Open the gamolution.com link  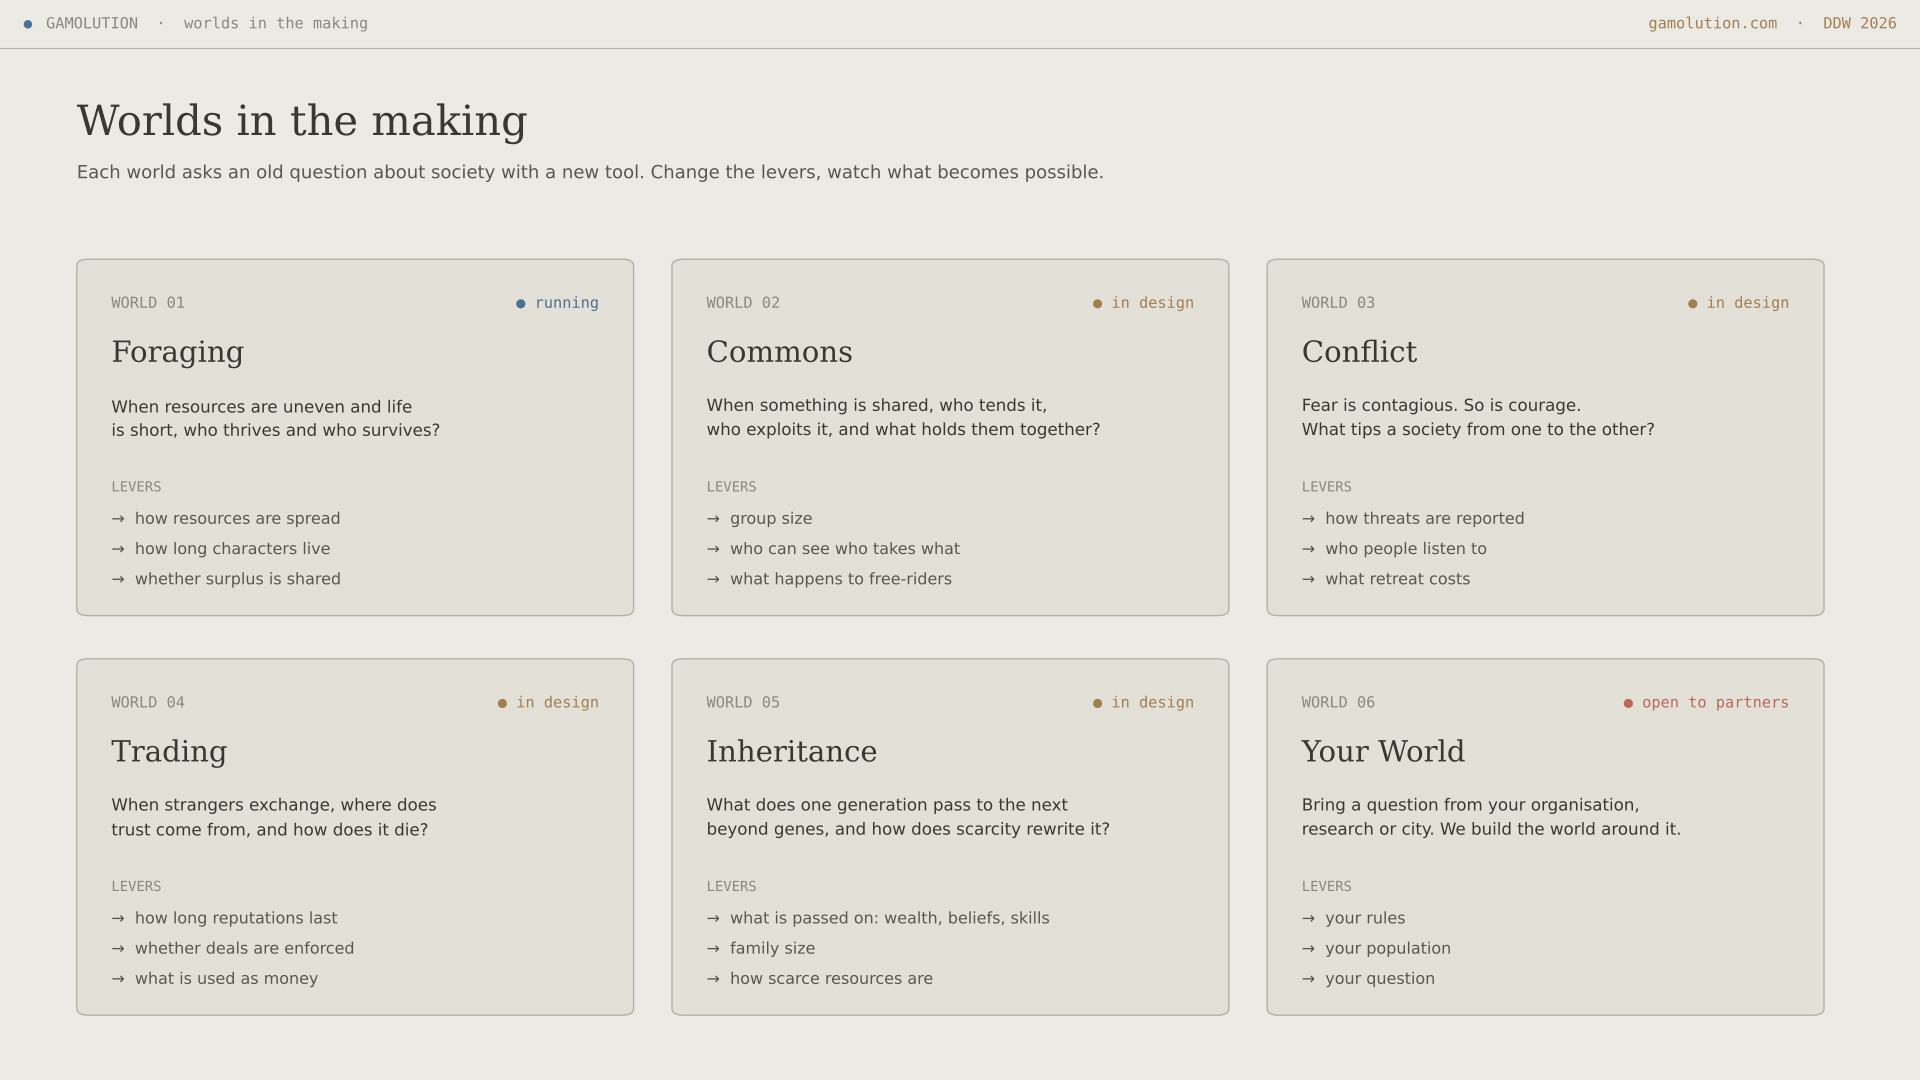(1712, 23)
